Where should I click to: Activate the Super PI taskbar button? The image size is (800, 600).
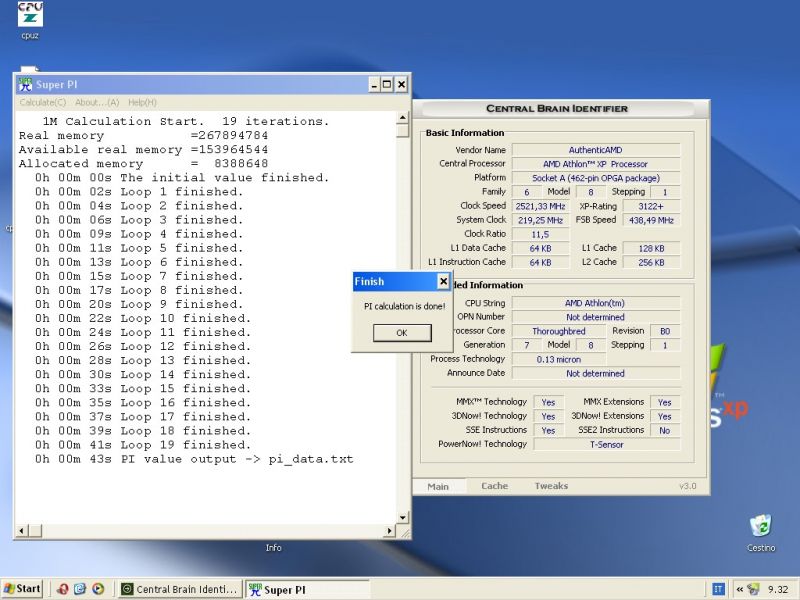coord(307,589)
